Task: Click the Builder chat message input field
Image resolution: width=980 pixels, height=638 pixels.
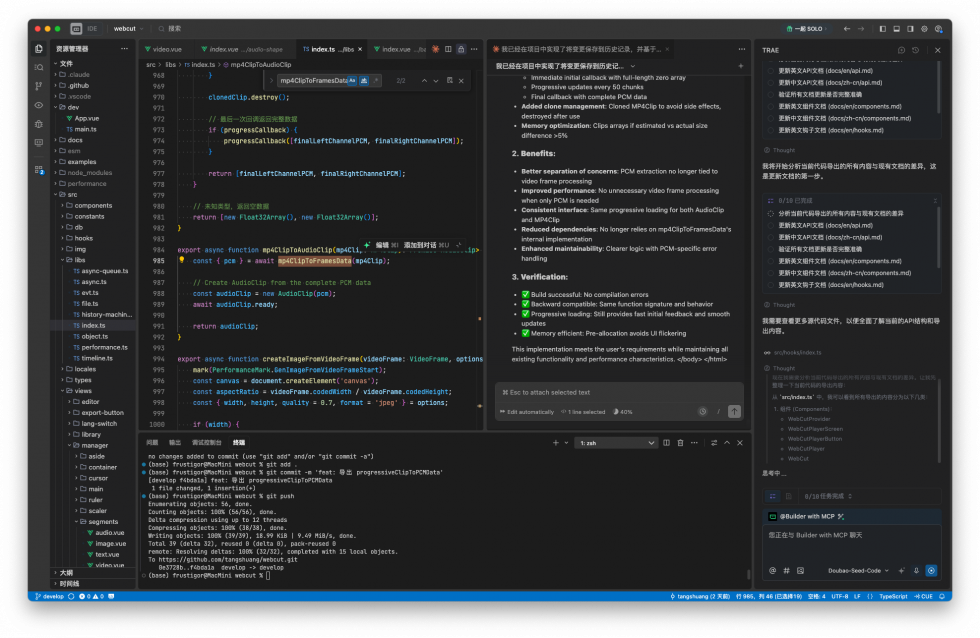Action: [850, 540]
